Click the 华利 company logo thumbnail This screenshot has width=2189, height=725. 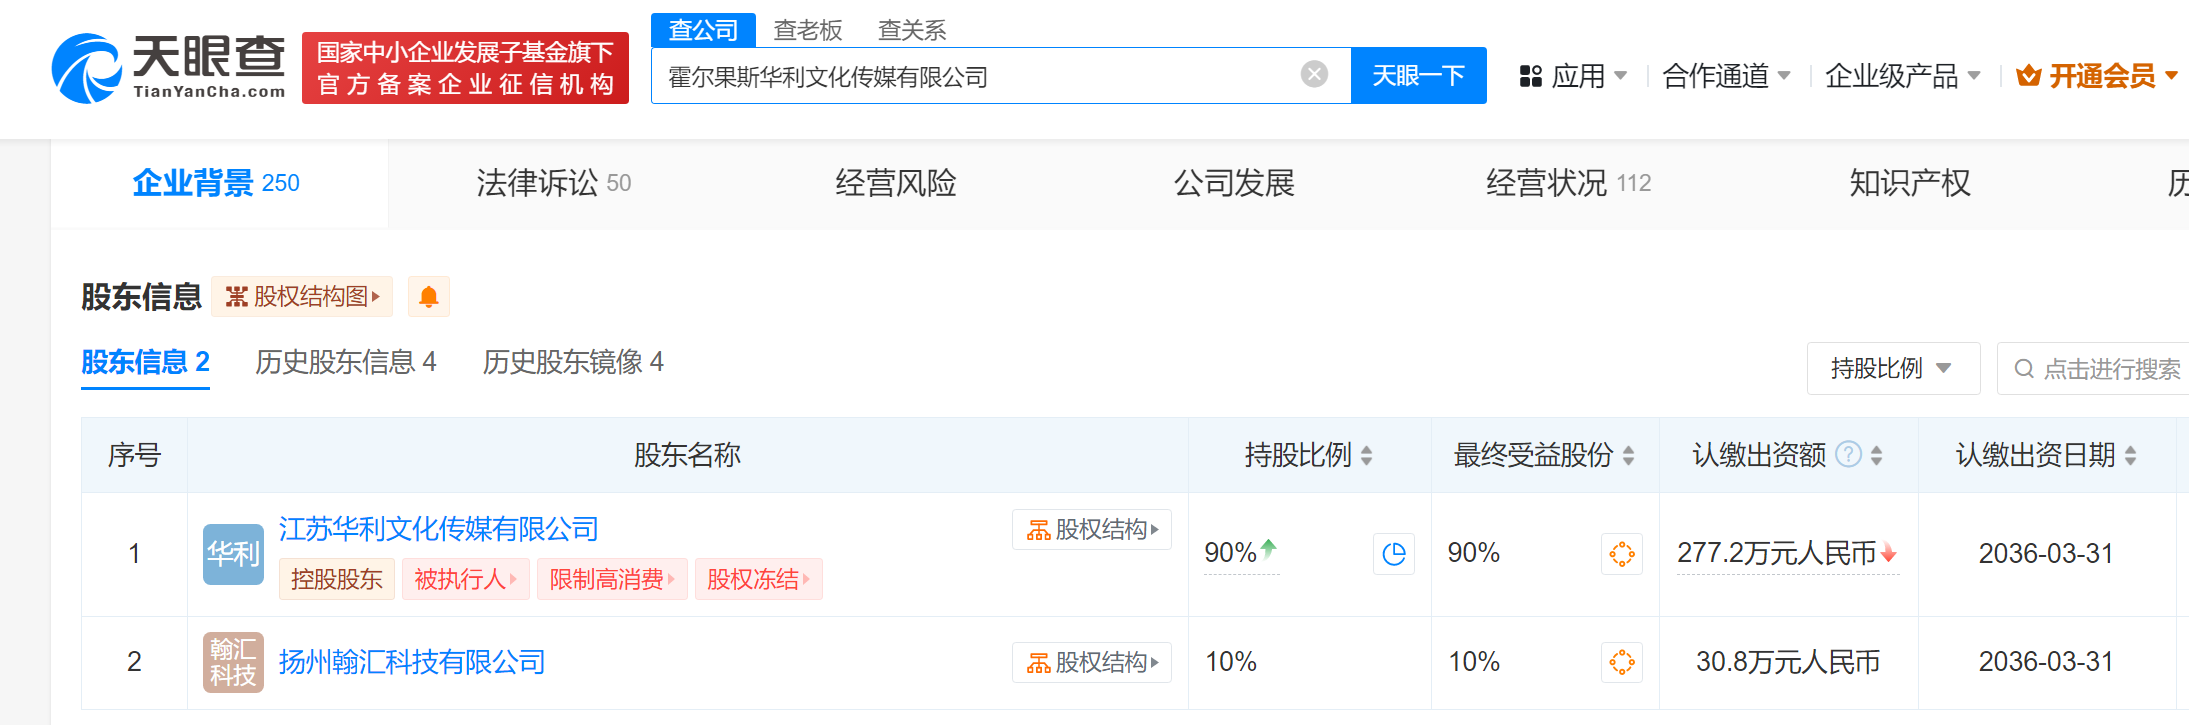233,554
